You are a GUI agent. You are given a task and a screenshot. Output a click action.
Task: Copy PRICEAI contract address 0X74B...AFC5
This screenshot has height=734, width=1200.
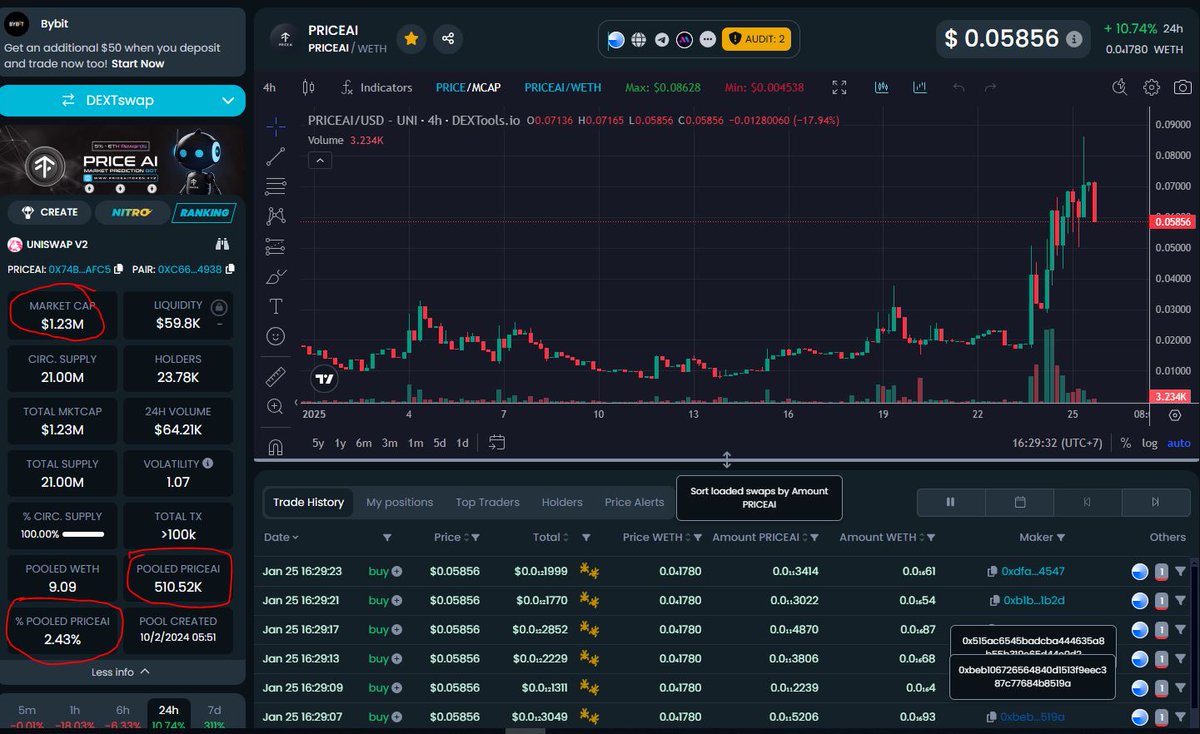tap(119, 269)
